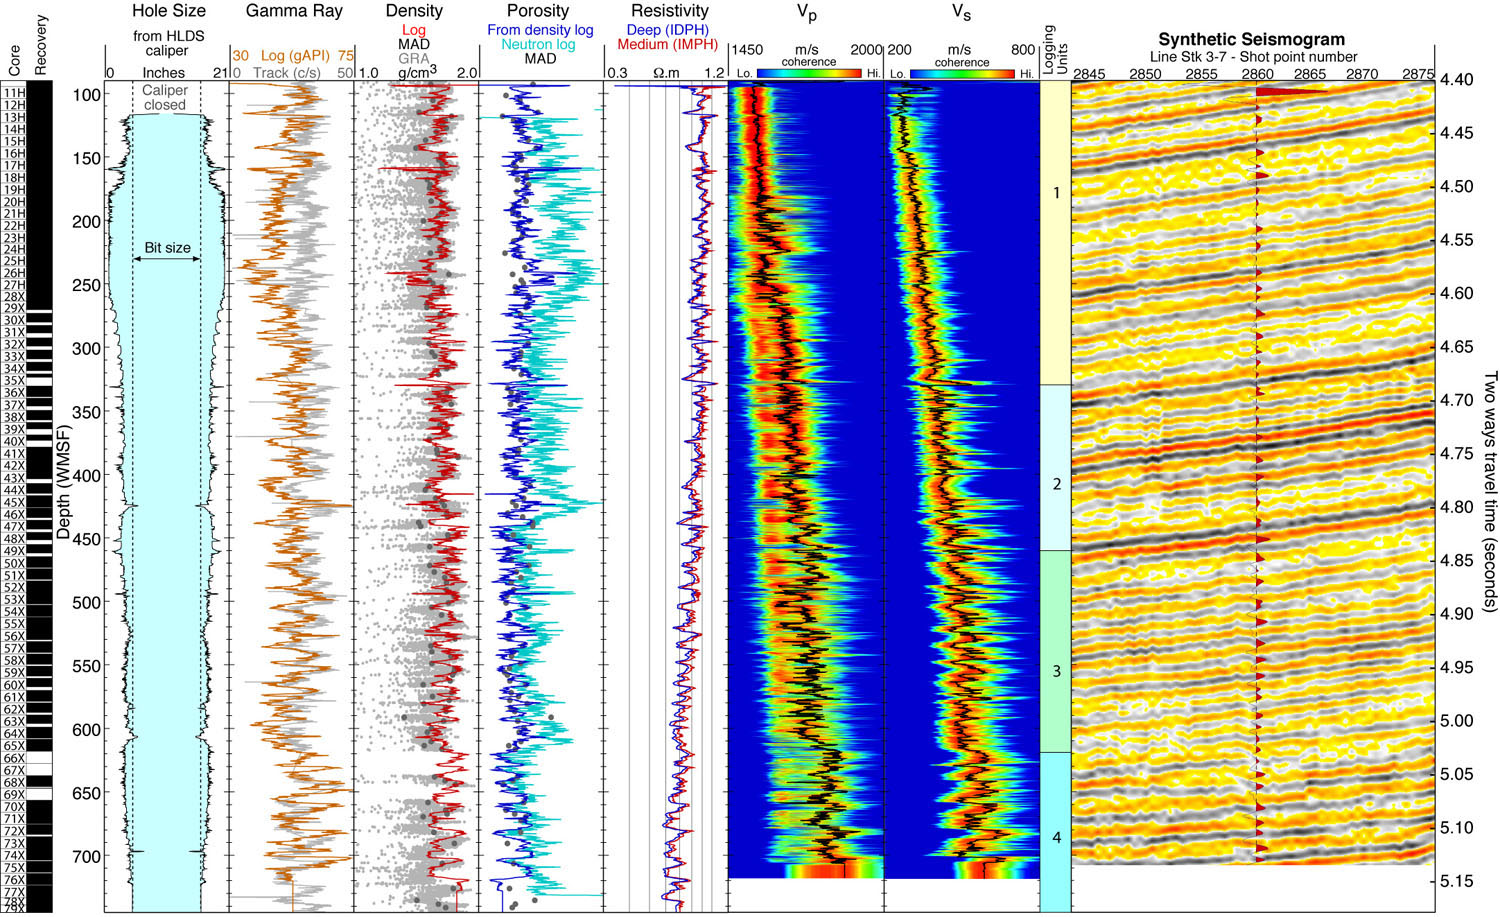Click "Two ways travel time (seconds)" axis label
The image size is (1500, 917).
[1490, 491]
